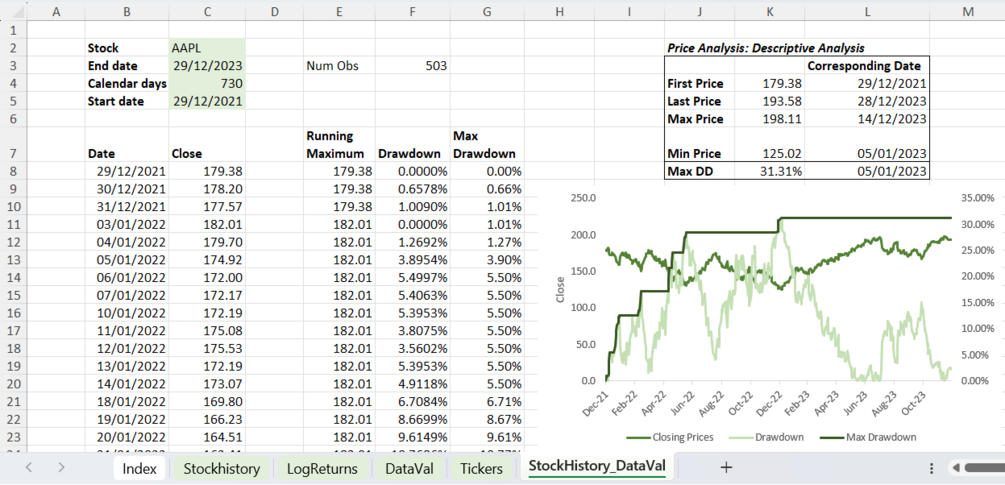This screenshot has width=1005, height=485.
Task: Select max drawdown cell 8.67%
Action: (x=486, y=419)
